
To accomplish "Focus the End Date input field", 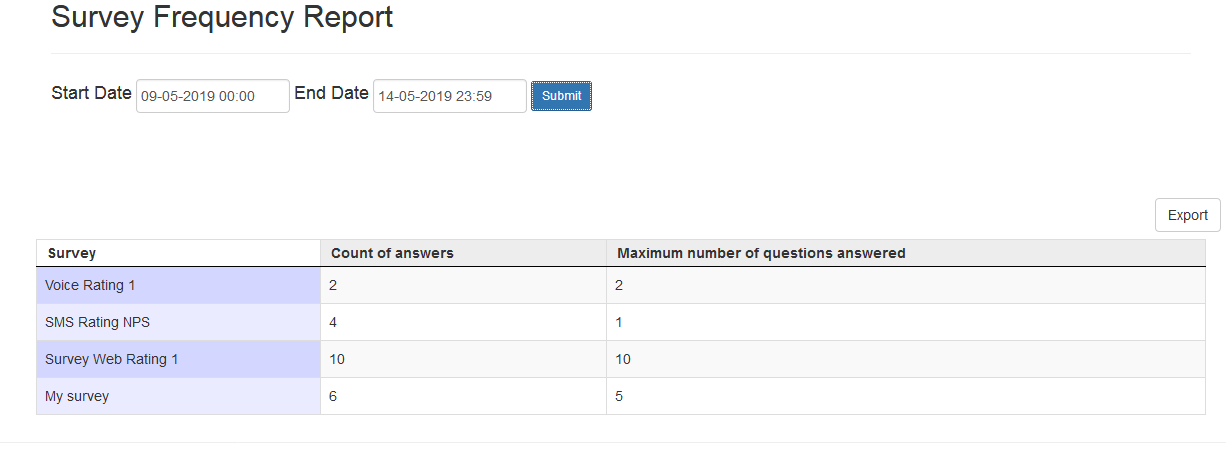I will [x=449, y=96].
